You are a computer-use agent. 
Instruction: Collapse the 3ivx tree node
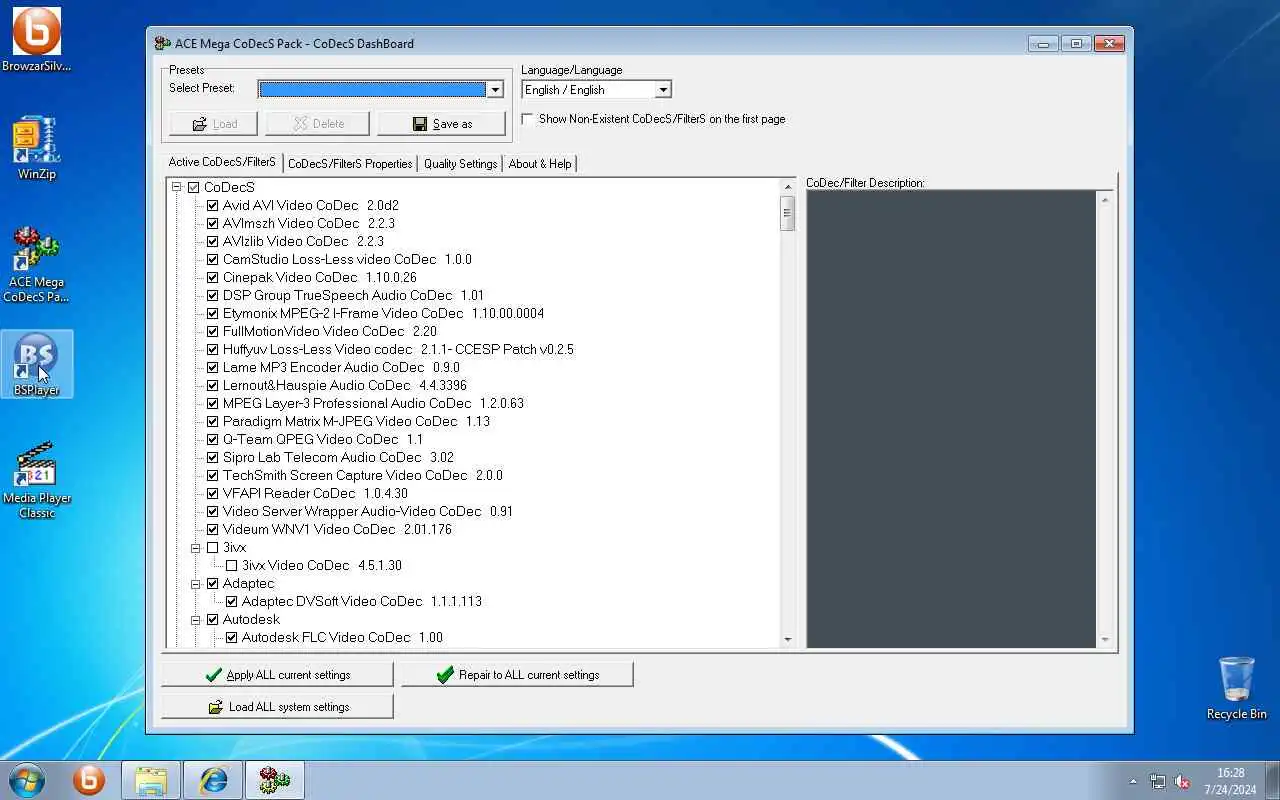click(x=196, y=547)
